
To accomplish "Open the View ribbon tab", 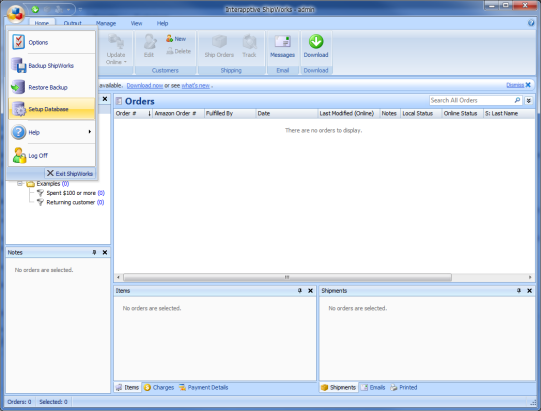I will pyautogui.click(x=136, y=23).
